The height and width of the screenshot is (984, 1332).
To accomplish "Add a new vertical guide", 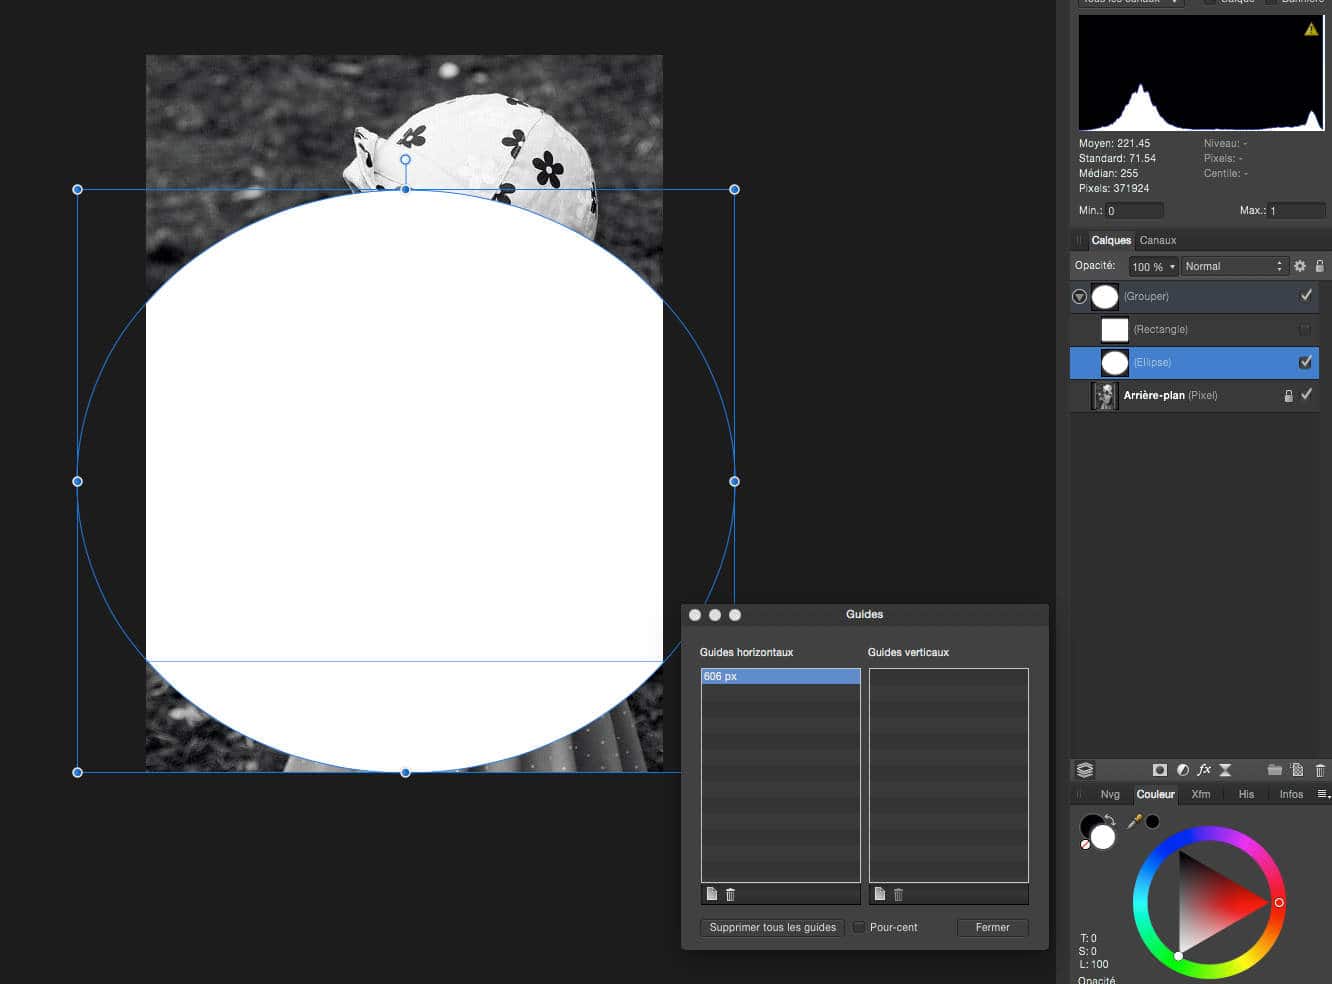I will (x=880, y=894).
